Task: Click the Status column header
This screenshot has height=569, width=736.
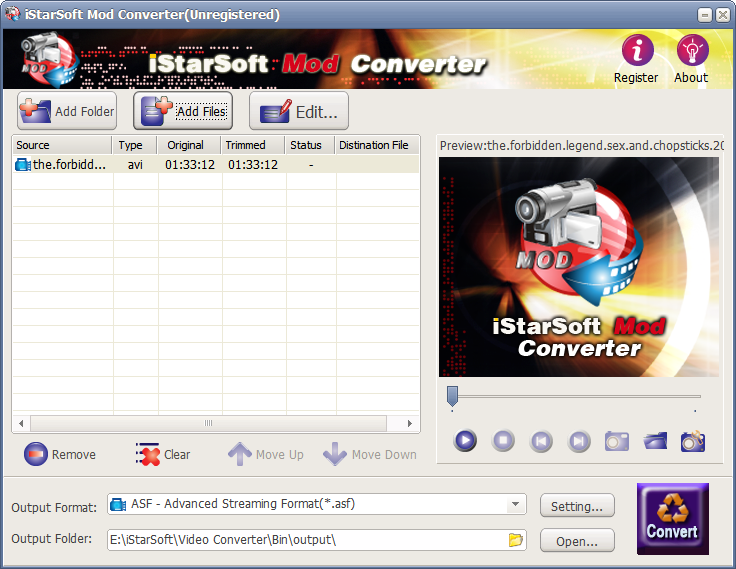Action: 310,145
